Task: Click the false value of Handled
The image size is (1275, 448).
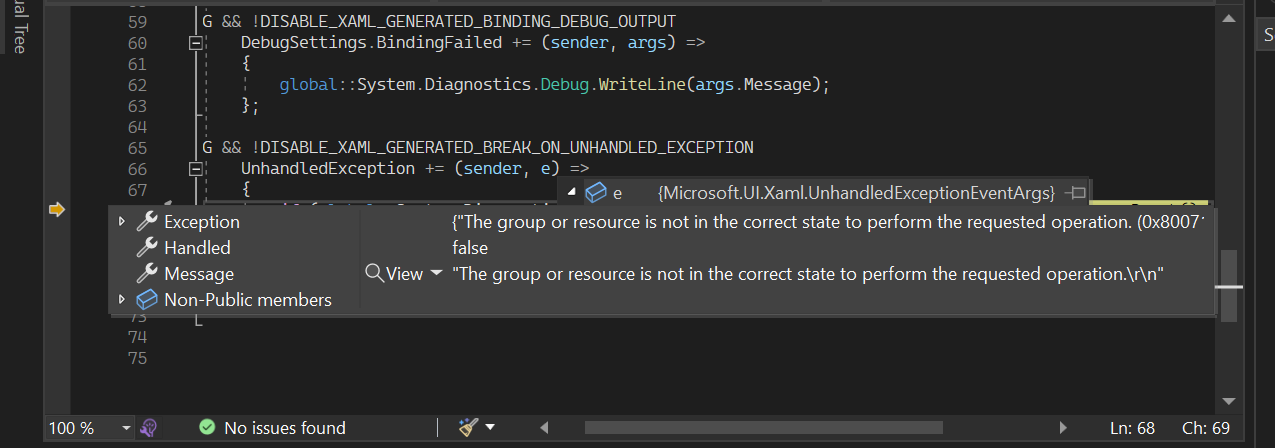Action: coord(470,248)
